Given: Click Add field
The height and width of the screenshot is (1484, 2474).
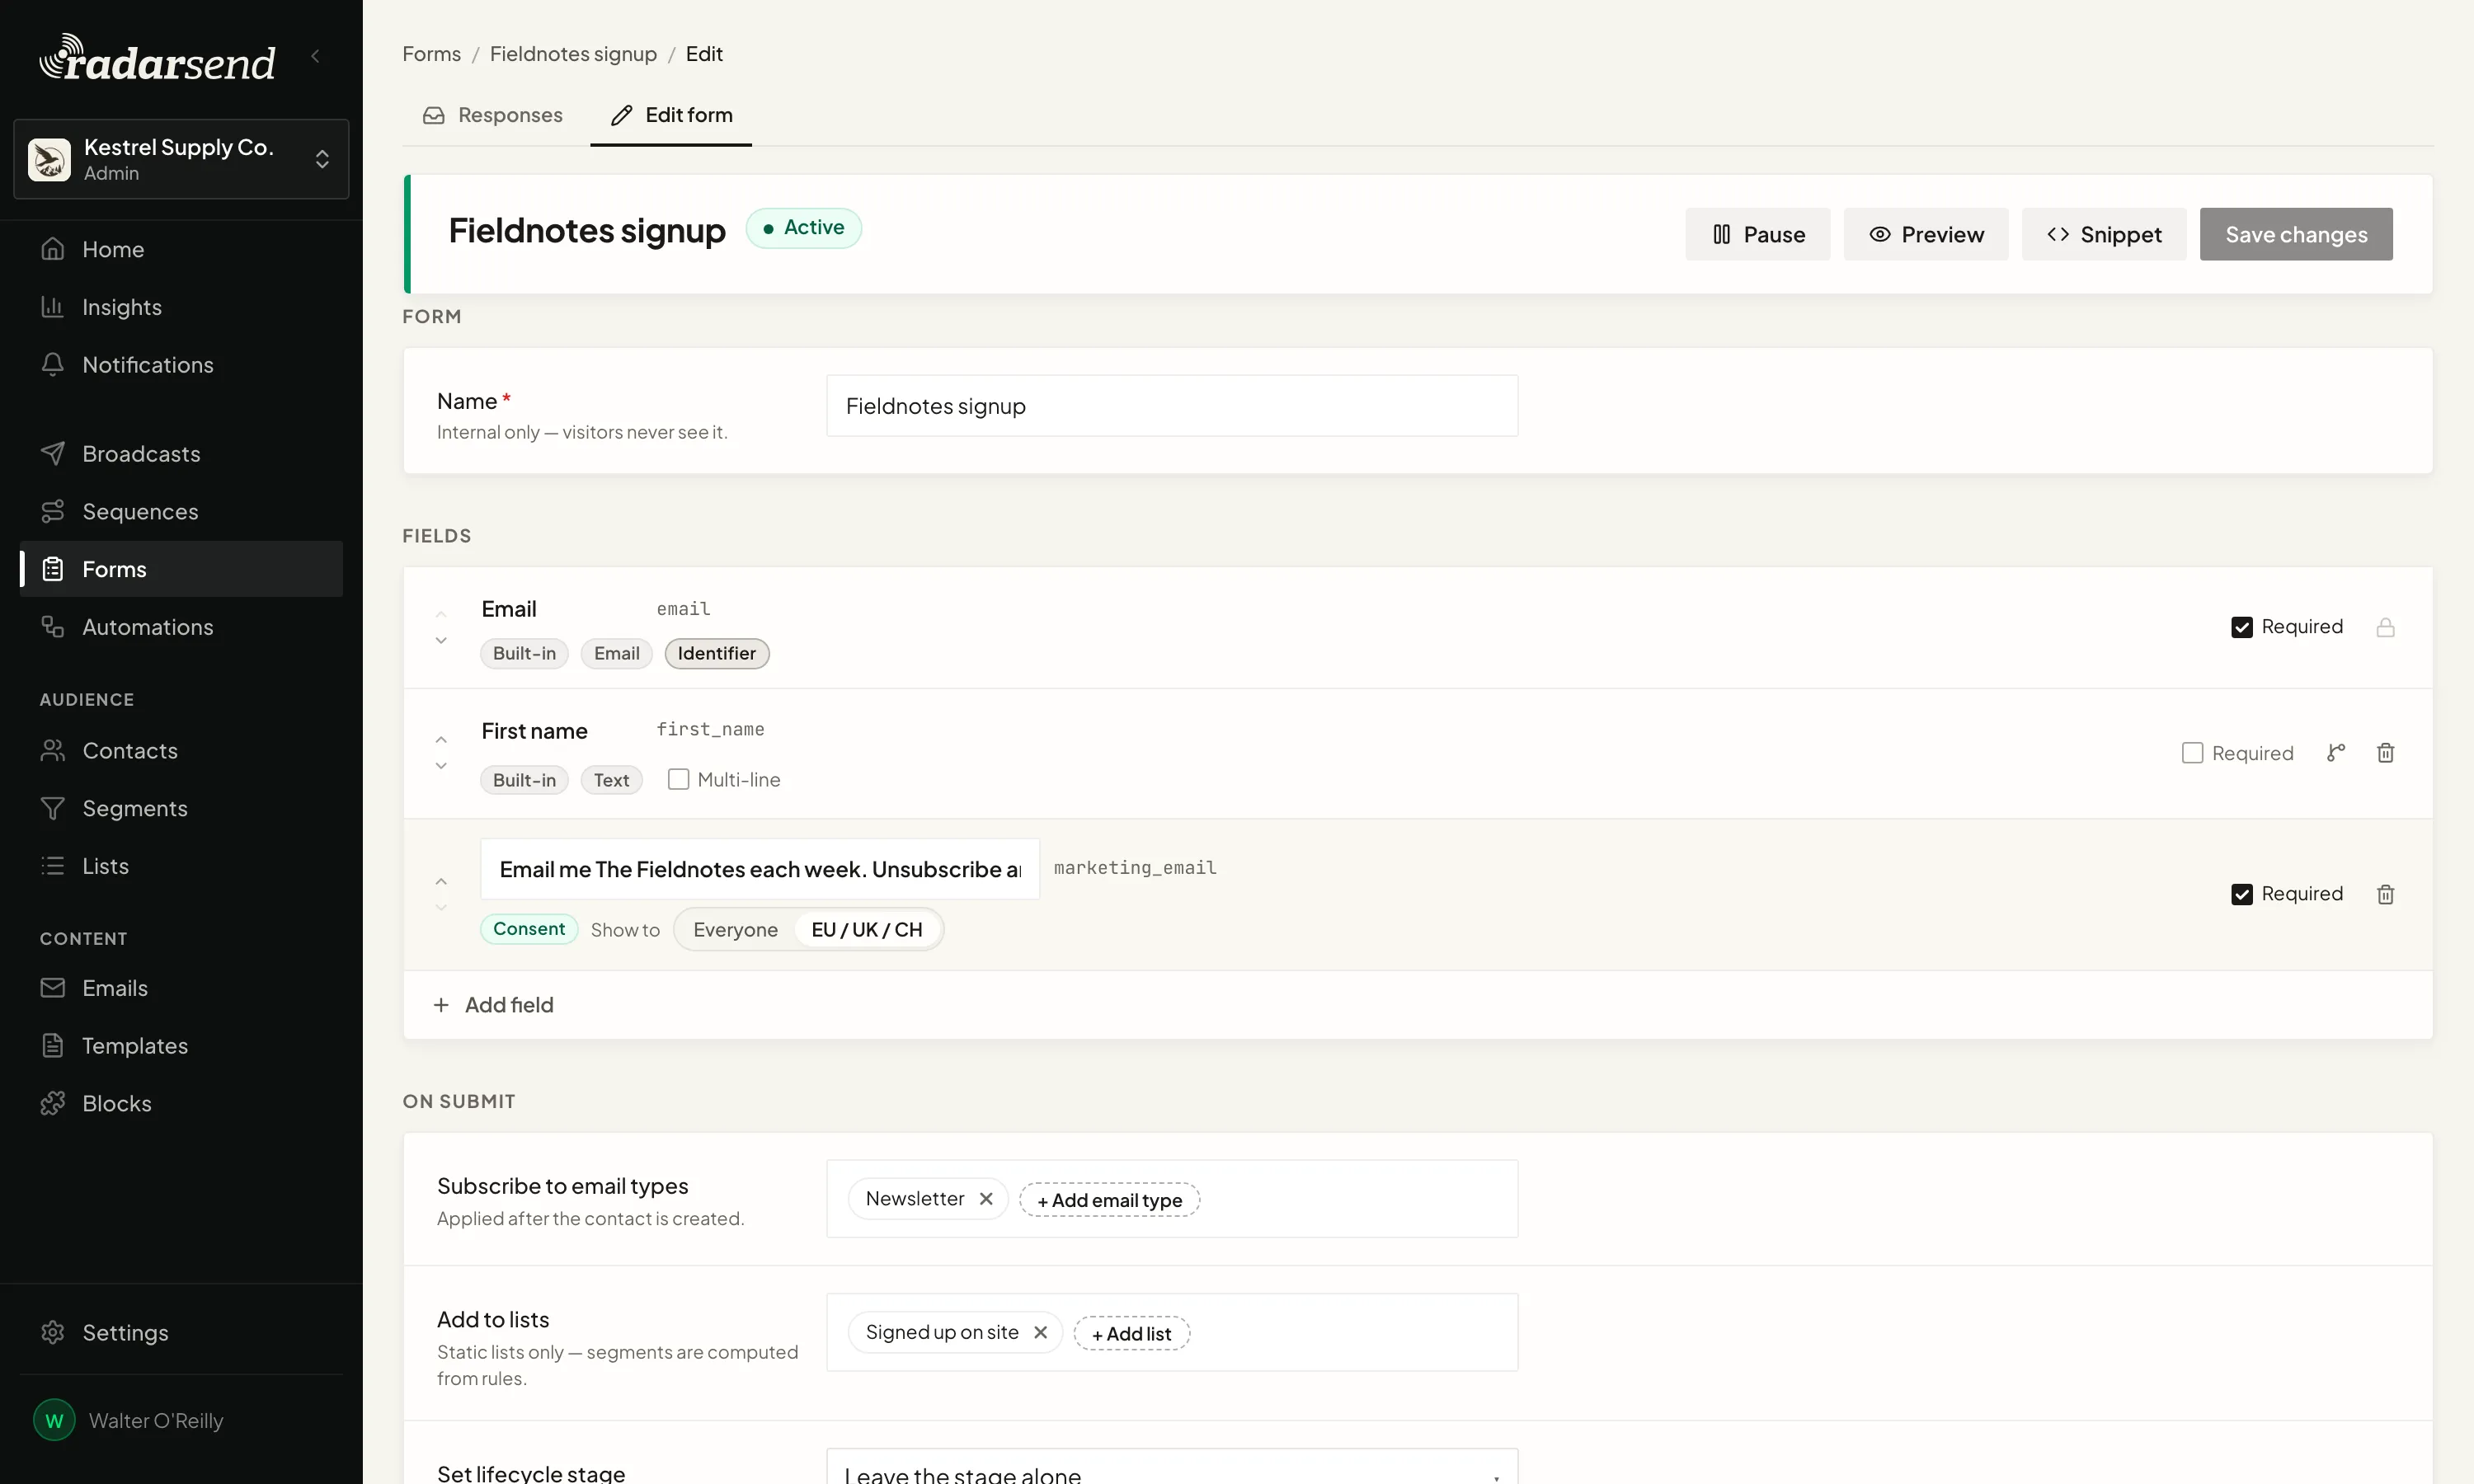Looking at the screenshot, I should (x=493, y=1005).
